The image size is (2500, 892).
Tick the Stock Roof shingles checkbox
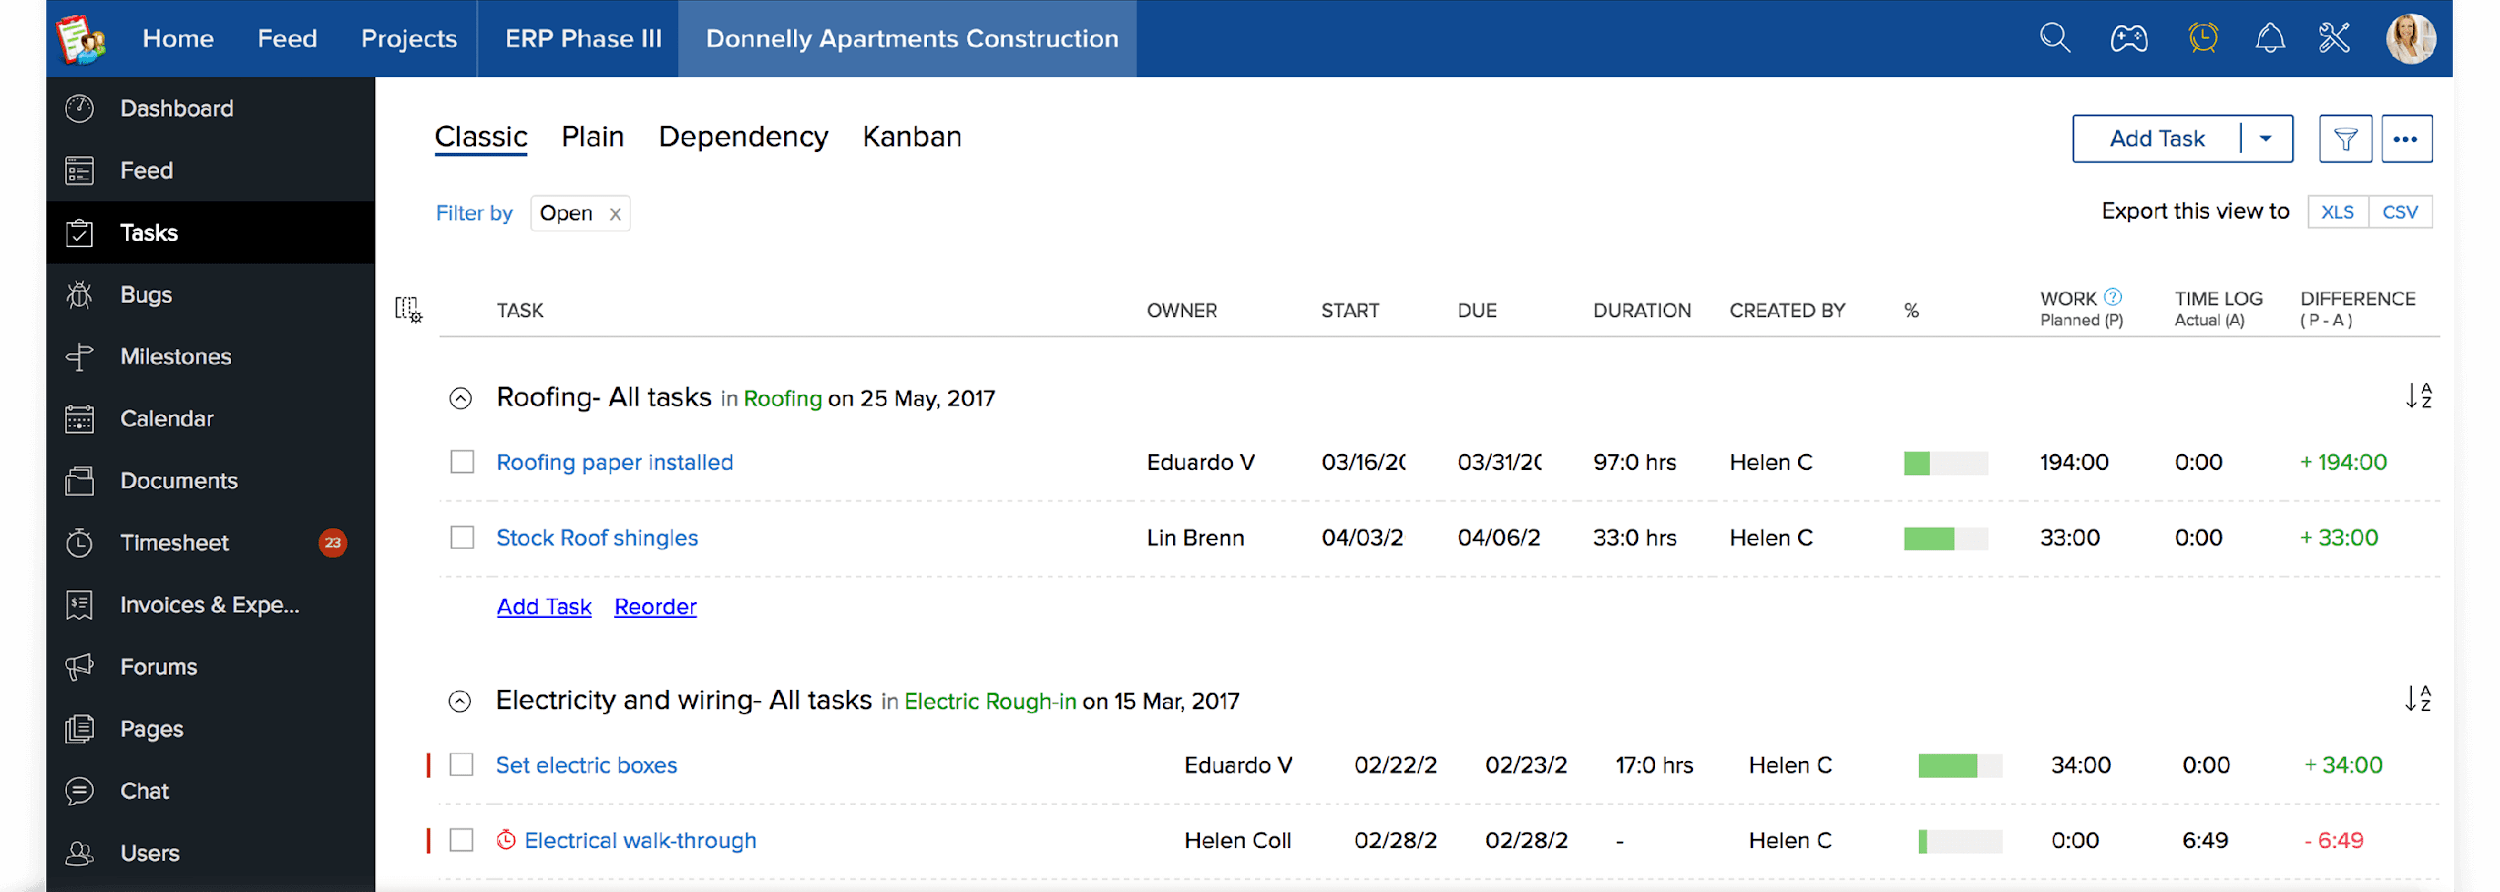click(x=462, y=538)
